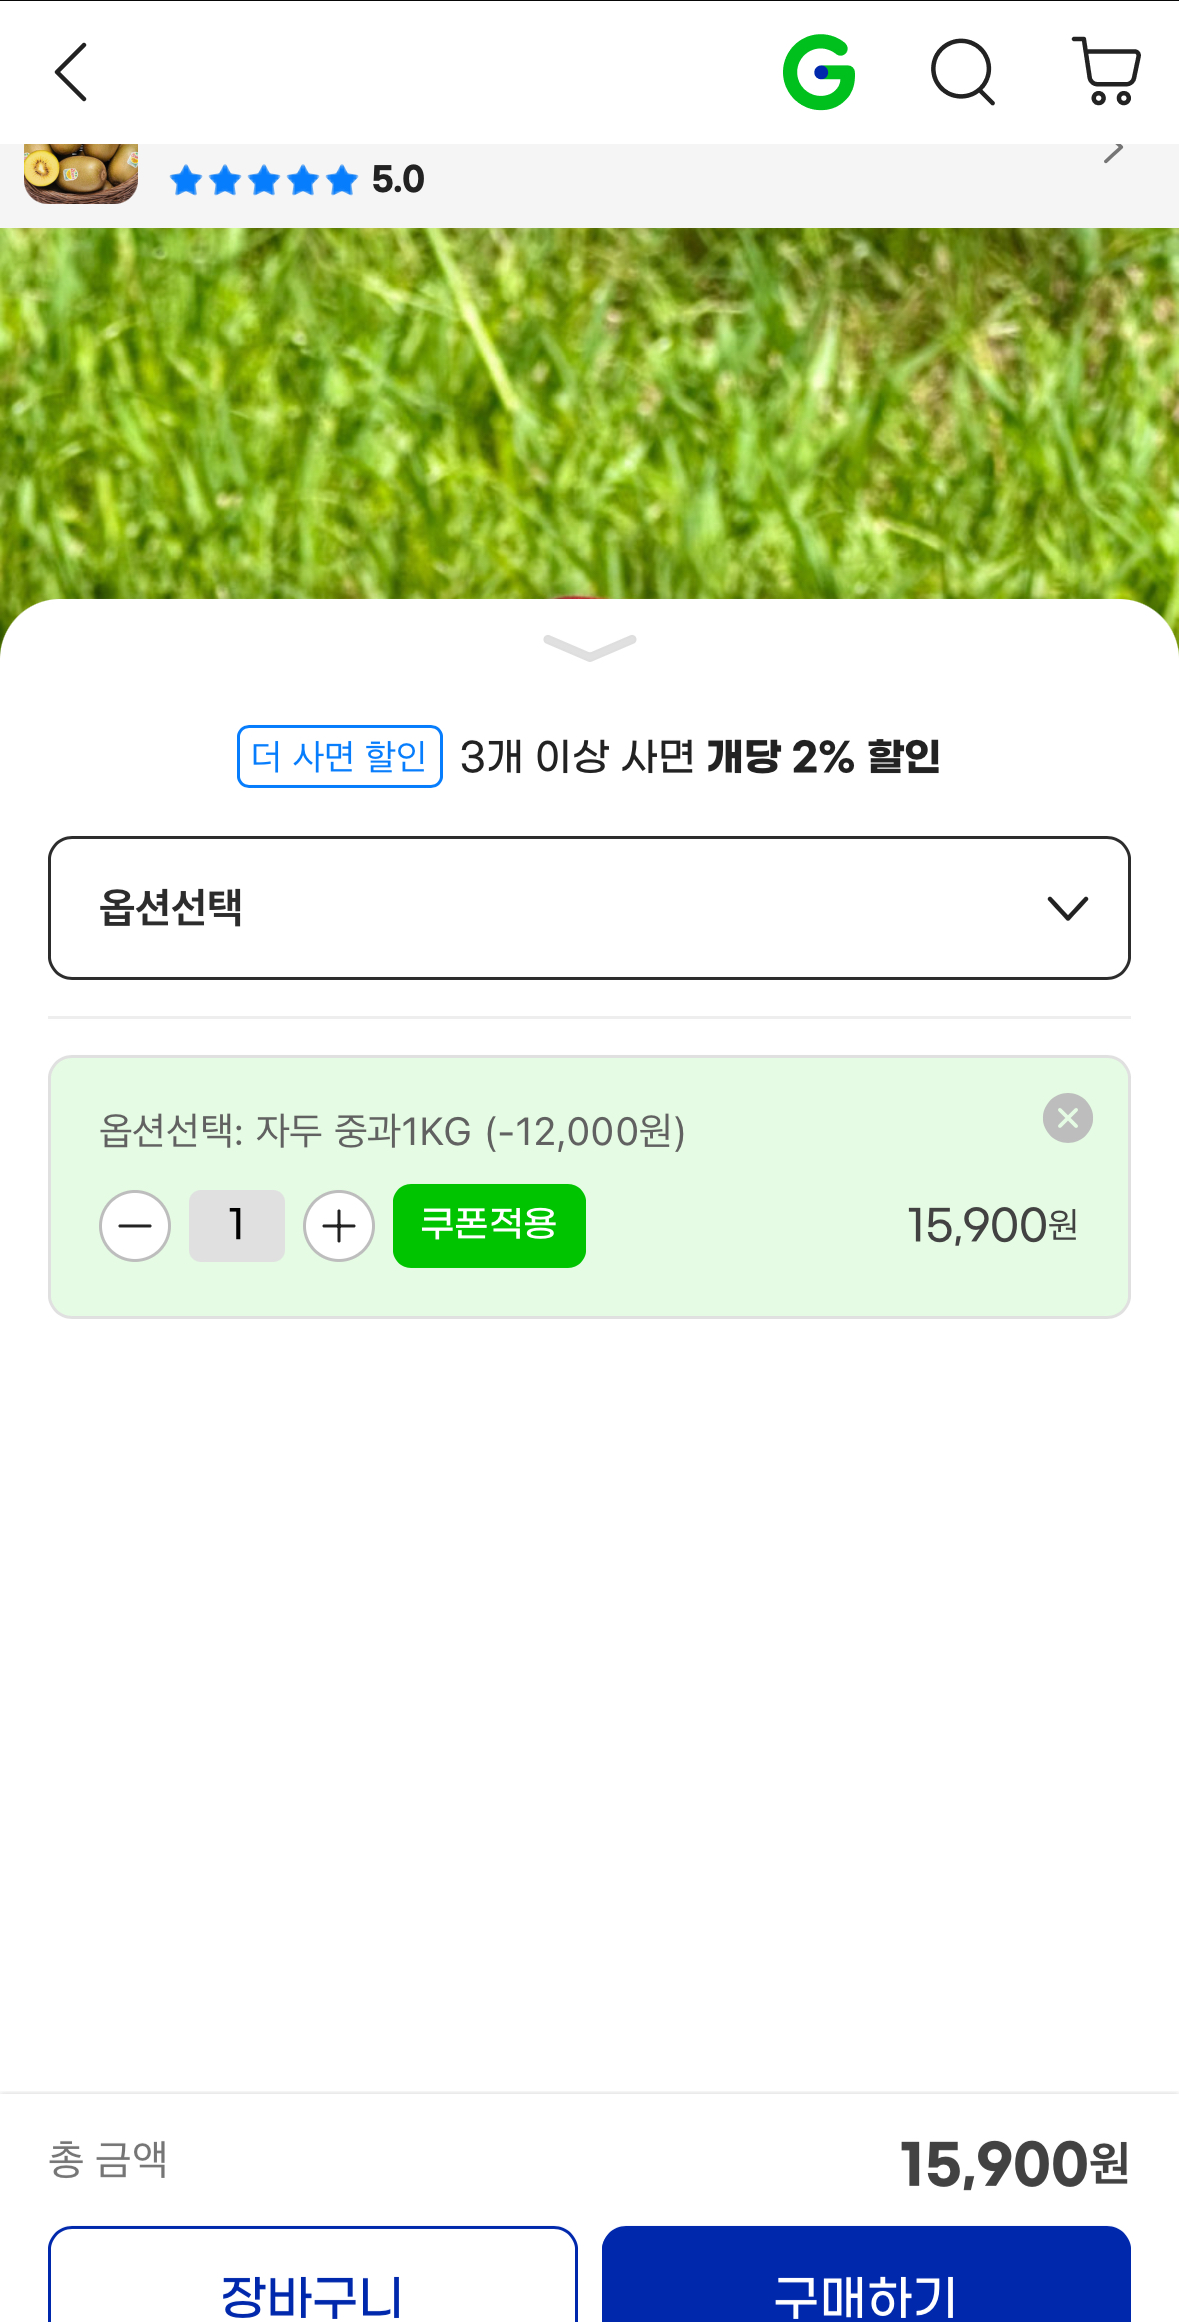Remove selected 자두 중과1KG option
This screenshot has height=2322, width=1179.
(1068, 1118)
